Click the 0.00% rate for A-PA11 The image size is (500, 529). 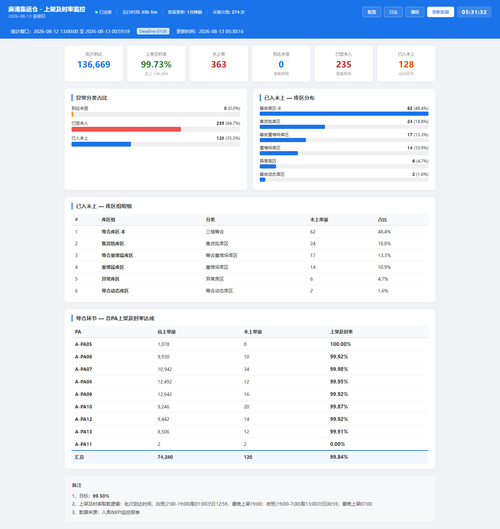pyautogui.click(x=337, y=444)
